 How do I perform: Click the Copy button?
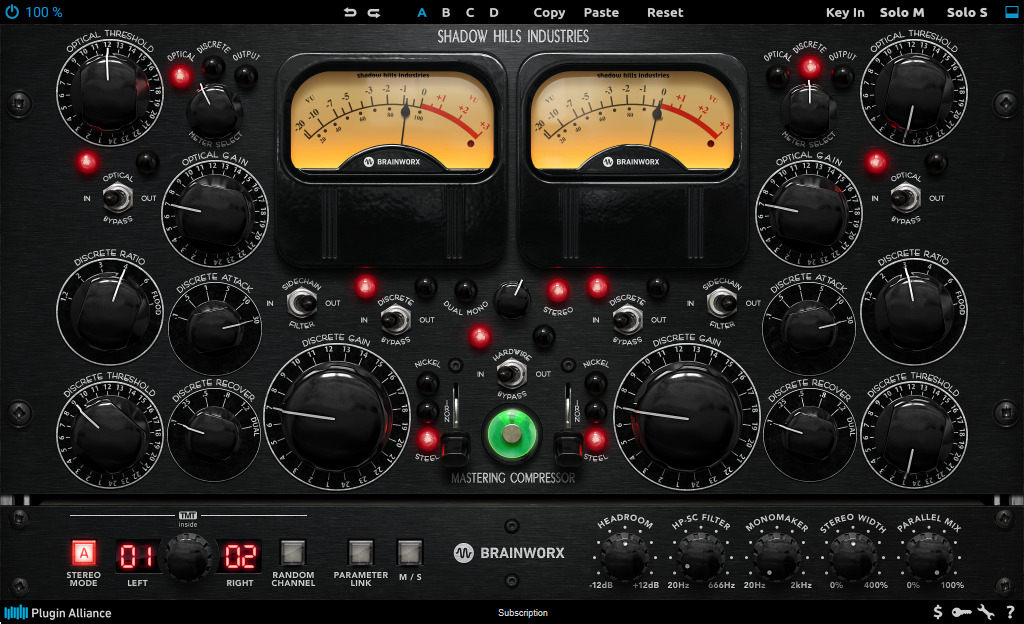pos(549,12)
